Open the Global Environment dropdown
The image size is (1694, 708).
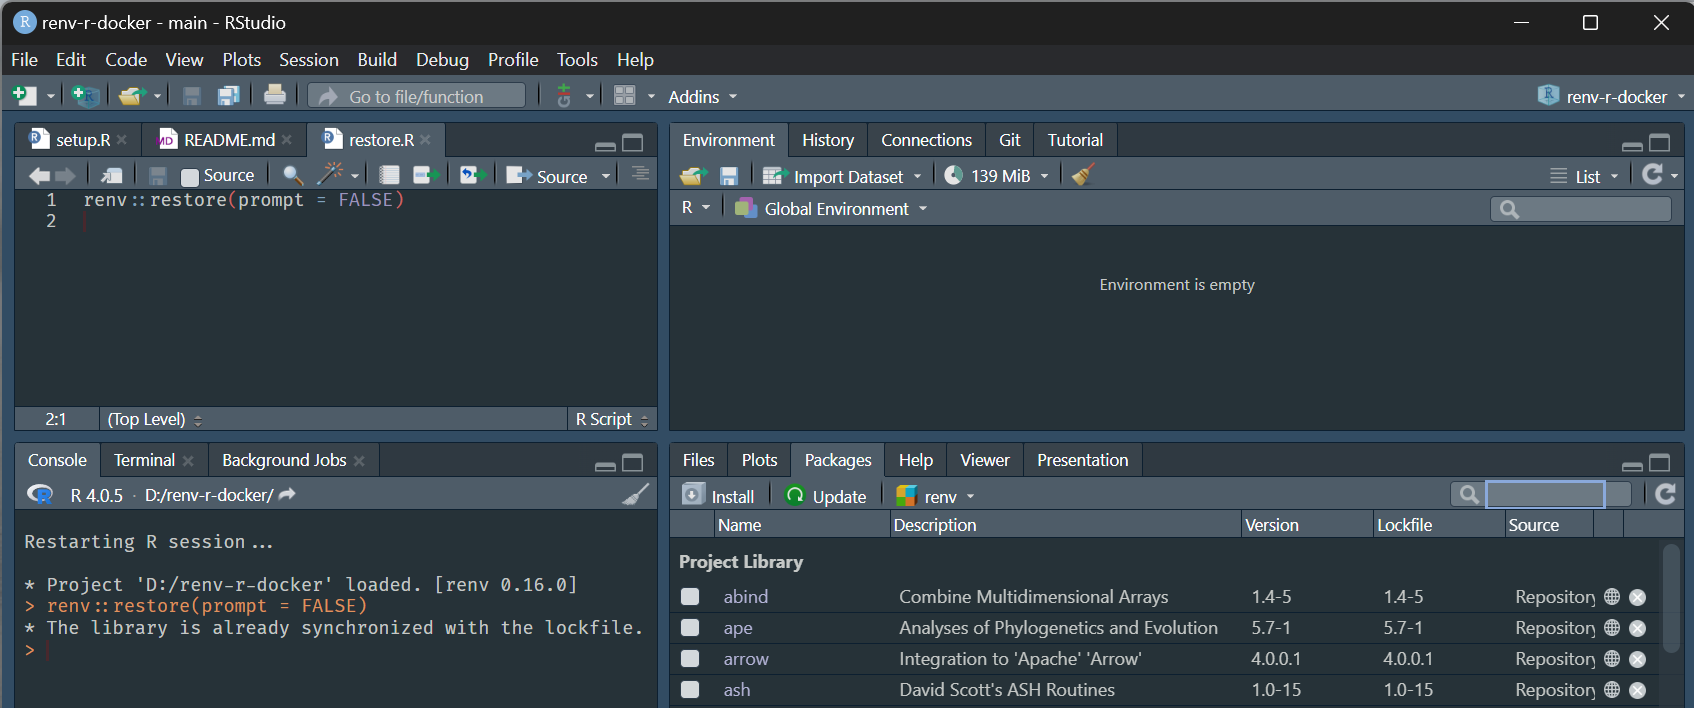pos(831,208)
